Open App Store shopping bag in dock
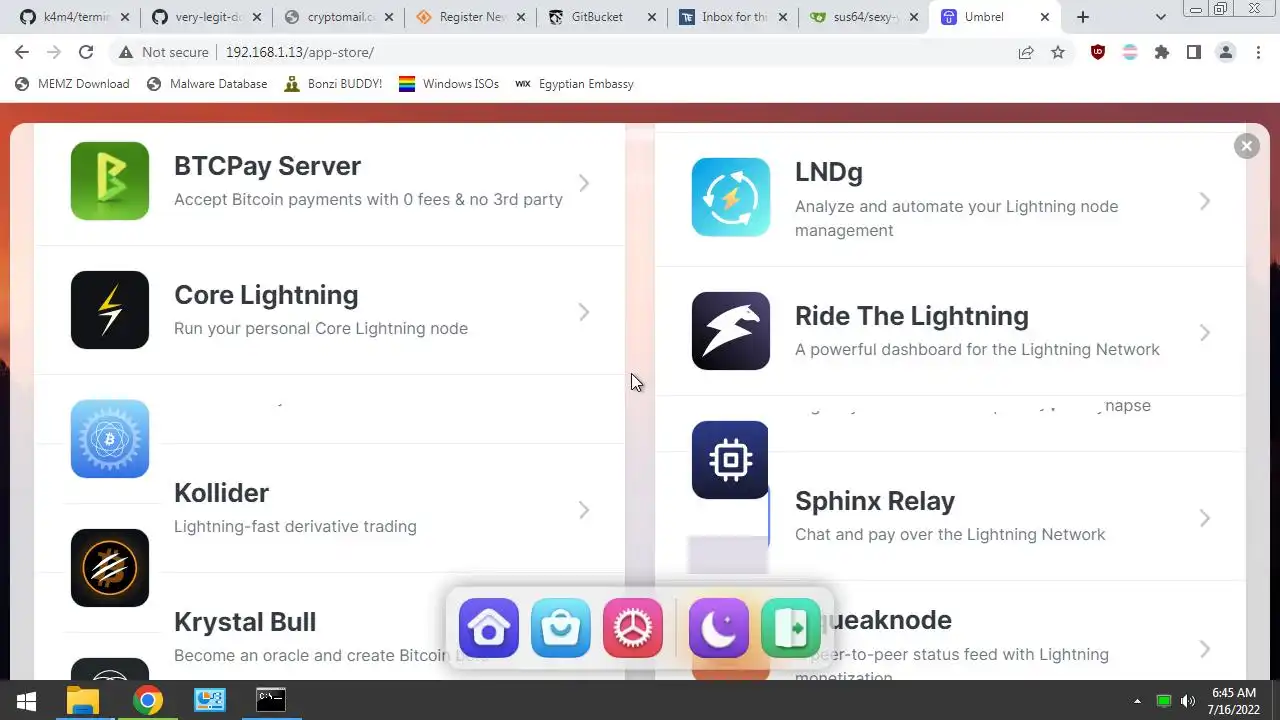Screen dimensions: 1280x720 click(561, 628)
